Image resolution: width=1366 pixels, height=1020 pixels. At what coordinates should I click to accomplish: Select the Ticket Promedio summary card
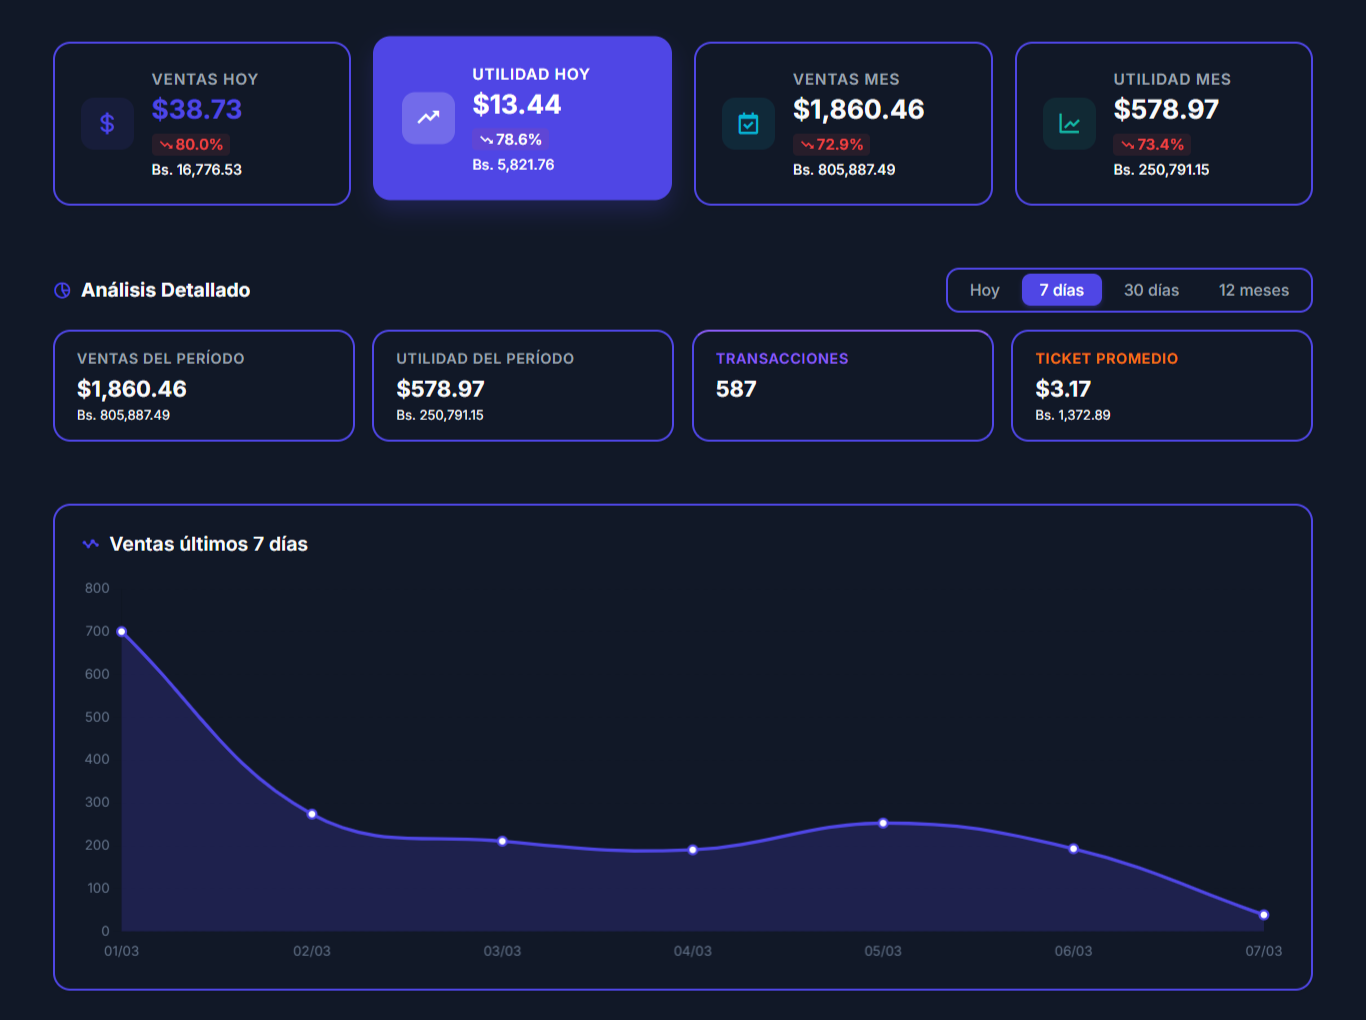click(1161, 386)
